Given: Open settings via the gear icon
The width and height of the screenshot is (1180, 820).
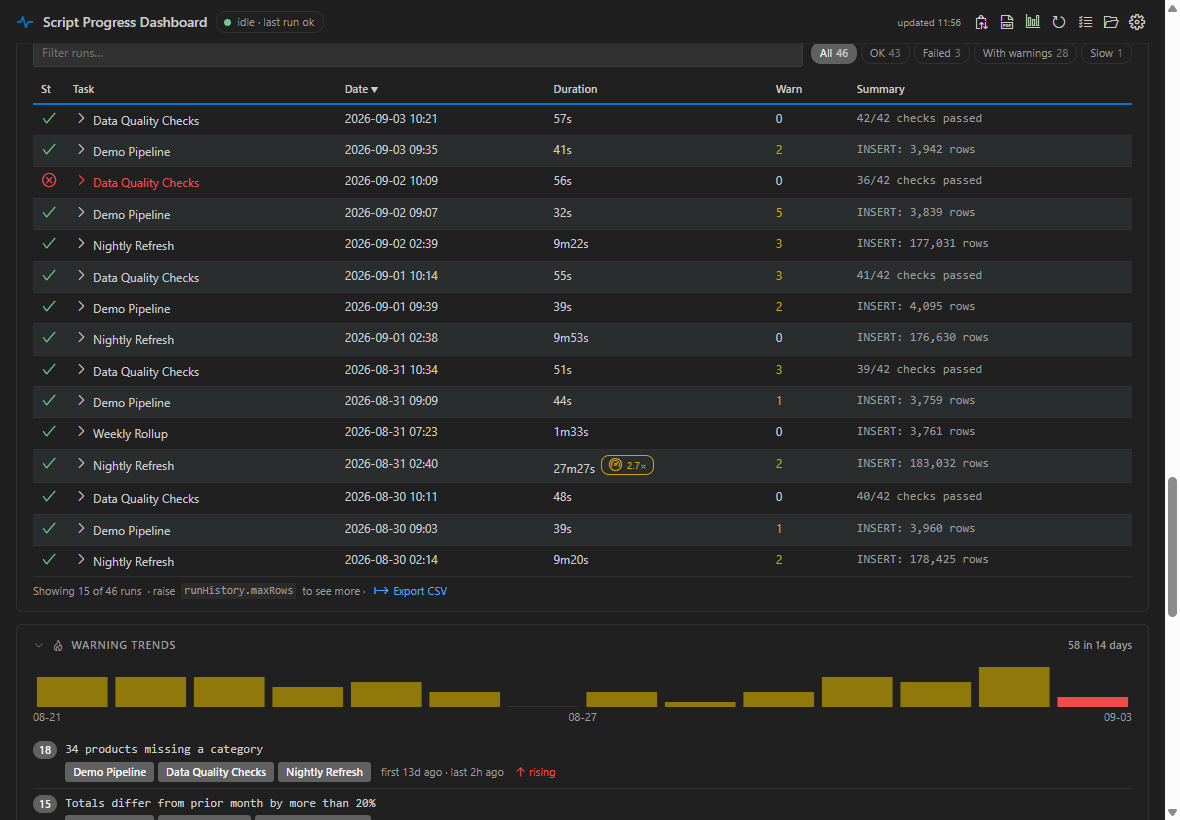Looking at the screenshot, I should 1137,23.
